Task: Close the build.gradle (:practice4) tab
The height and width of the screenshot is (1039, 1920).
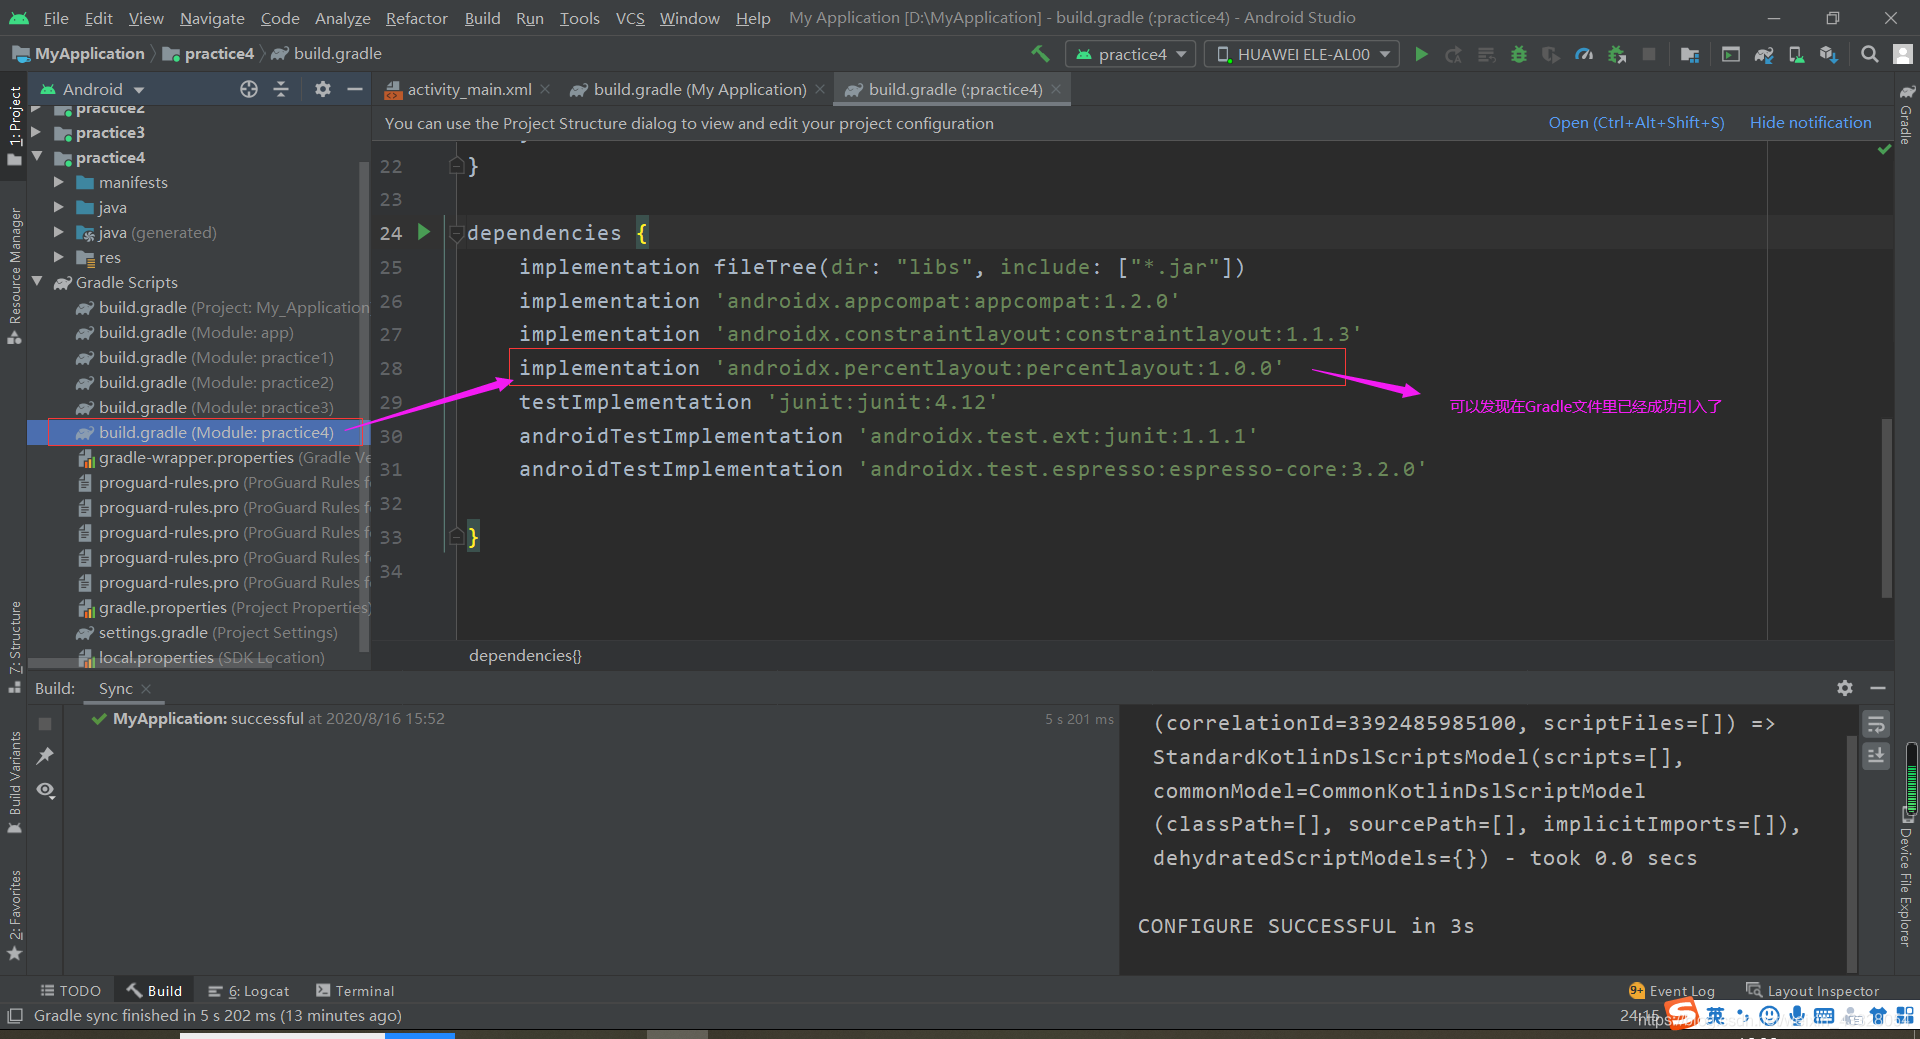Action: pyautogui.click(x=1056, y=89)
